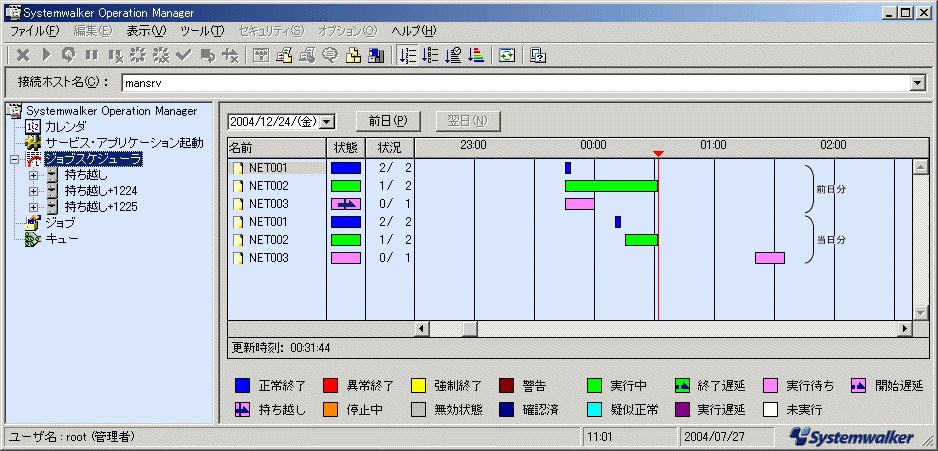Select カレンダ in the tree
The height and width of the screenshot is (451, 938).
click(65, 127)
